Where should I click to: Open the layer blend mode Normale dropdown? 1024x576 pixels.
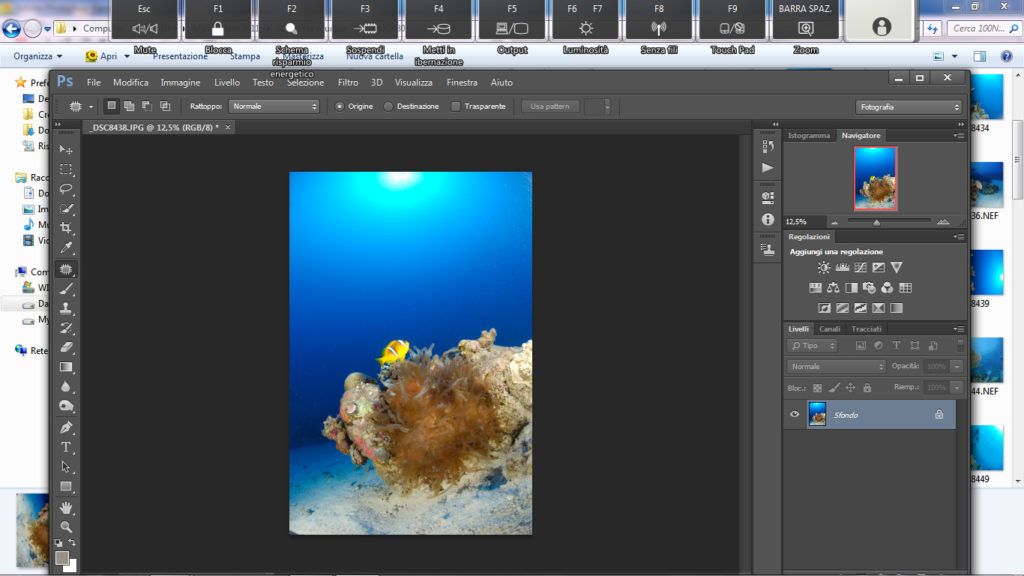tap(836, 367)
